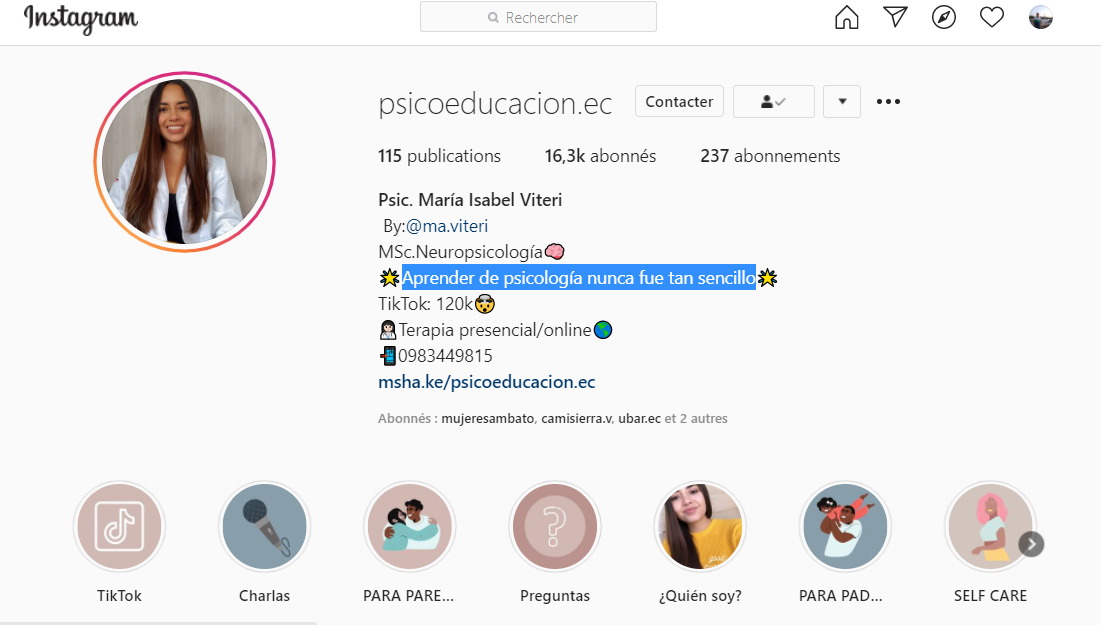The height and width of the screenshot is (625, 1101).
Task: Open direct messages paper plane icon
Action: [895, 17]
